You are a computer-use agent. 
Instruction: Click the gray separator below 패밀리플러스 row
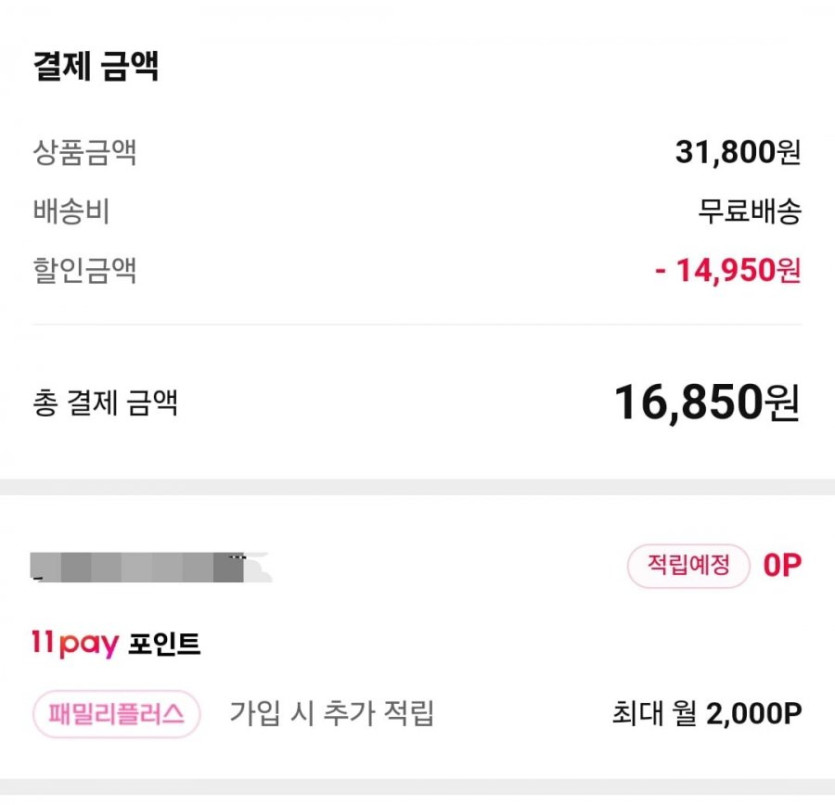[x=417, y=788]
